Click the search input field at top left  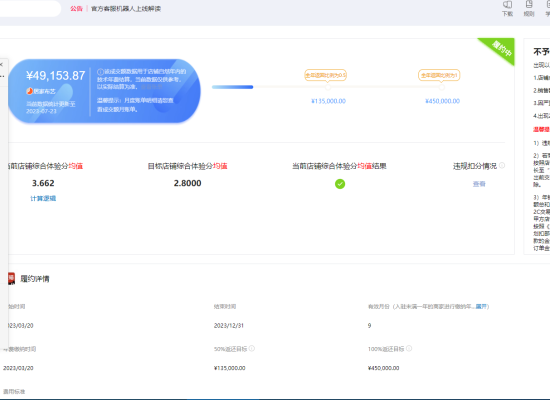tap(30, 8)
